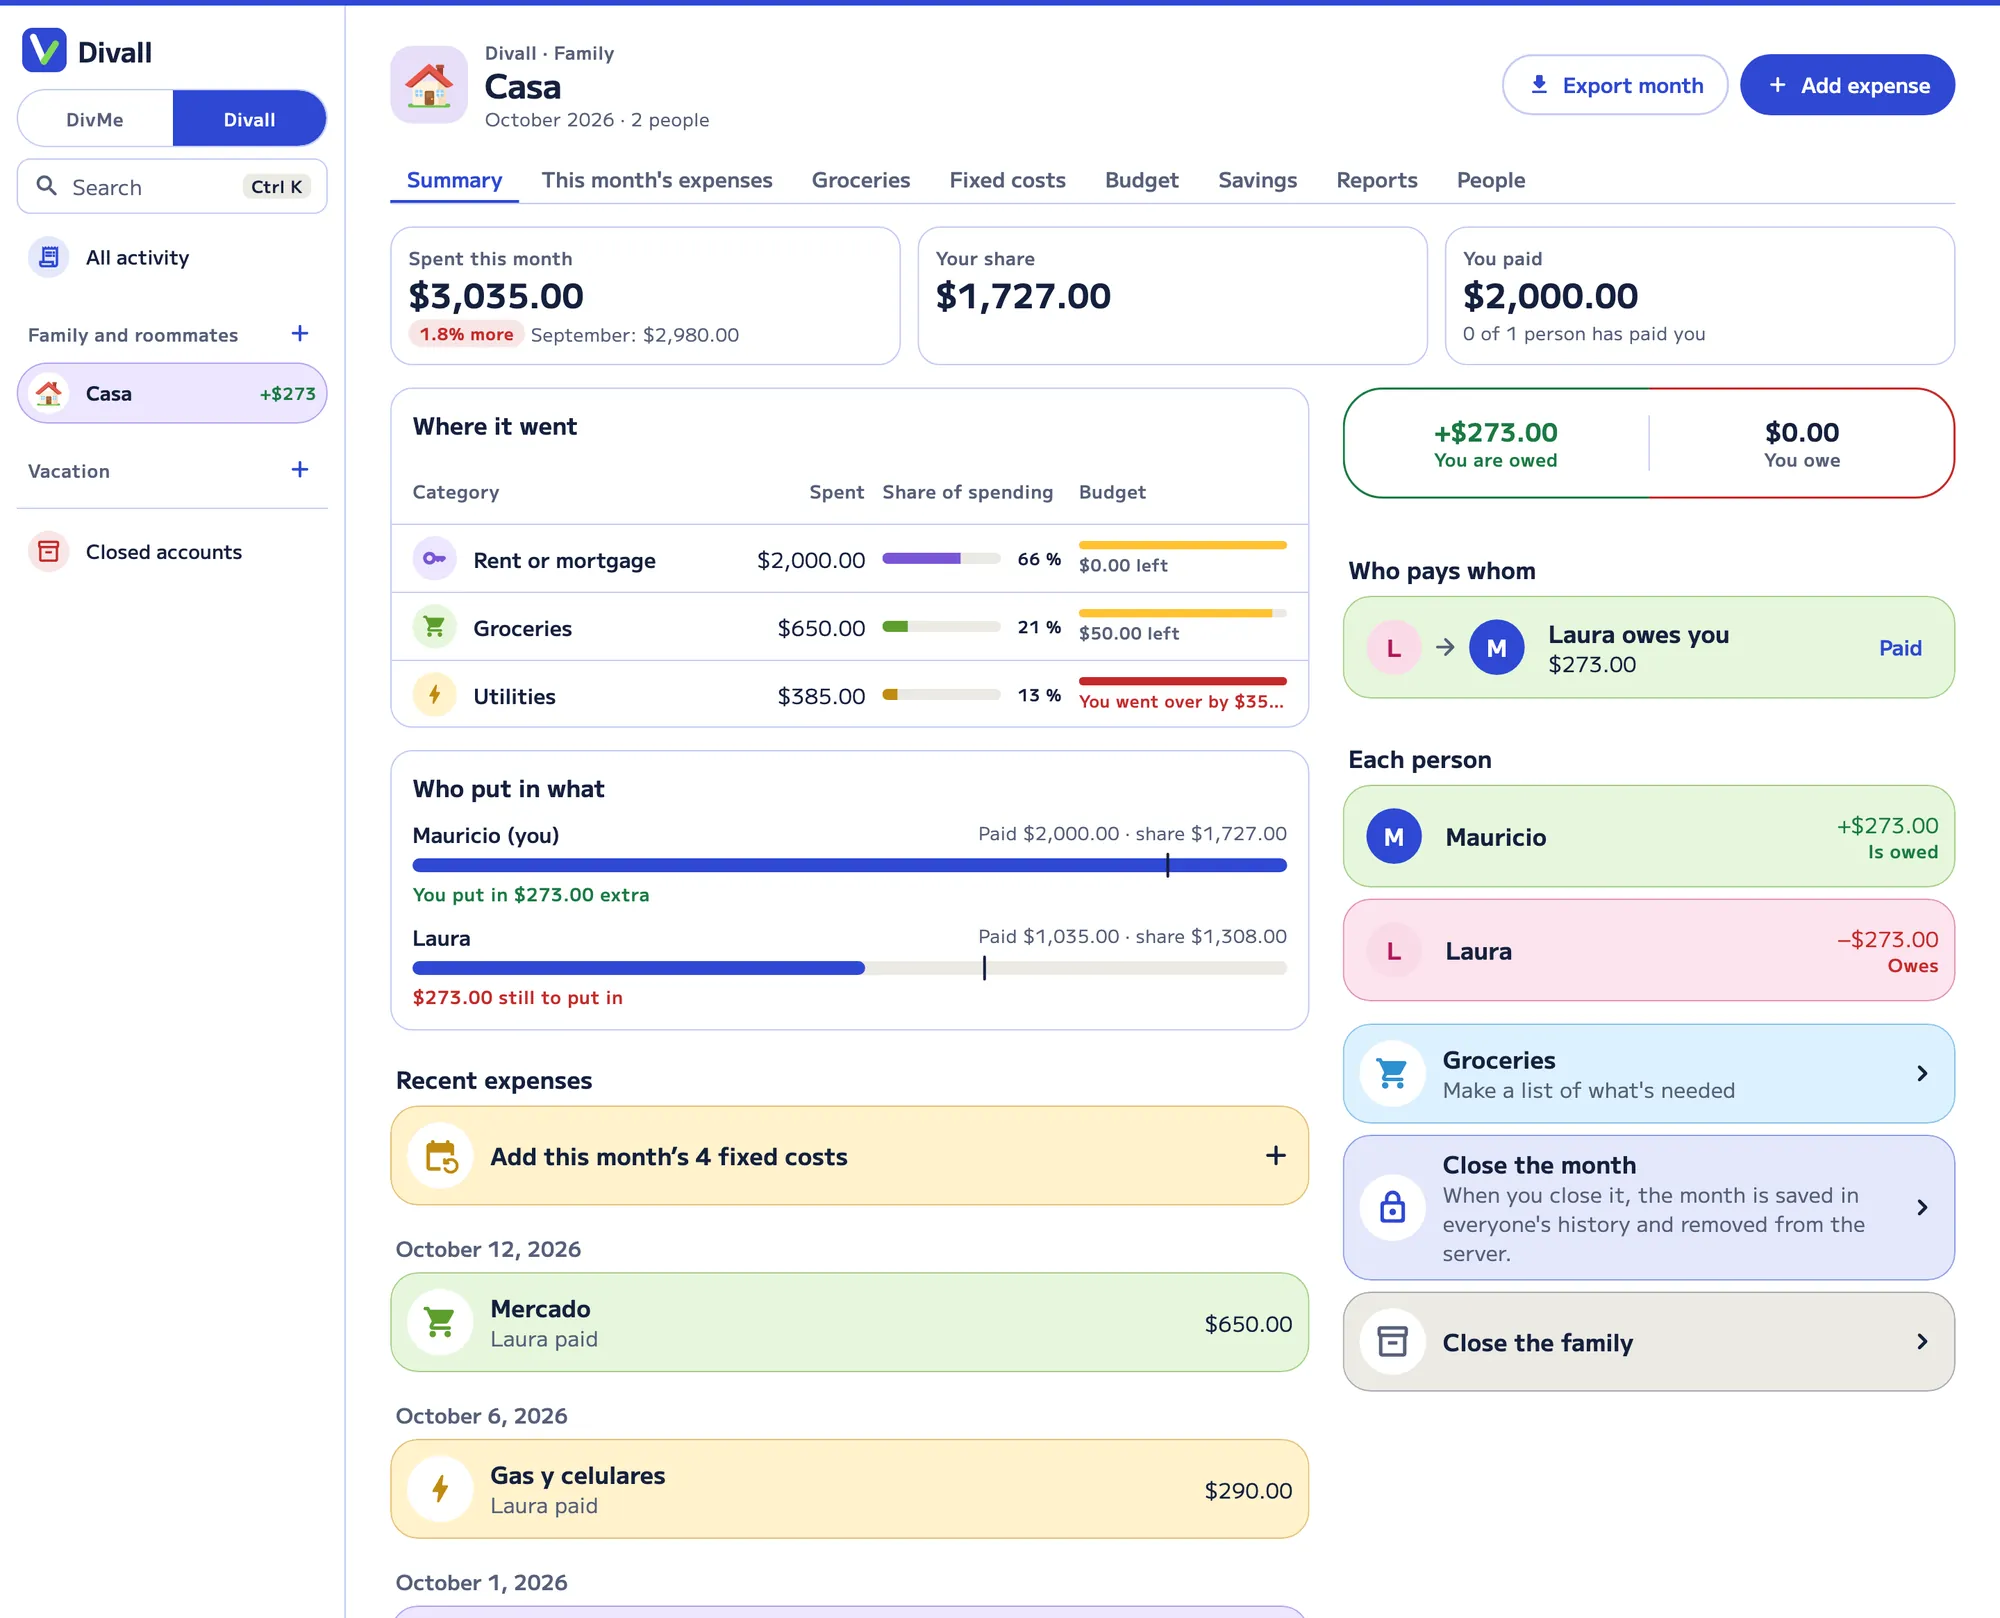Click Laura's card in Each person
This screenshot has width=2000, height=1618.
(1648, 950)
